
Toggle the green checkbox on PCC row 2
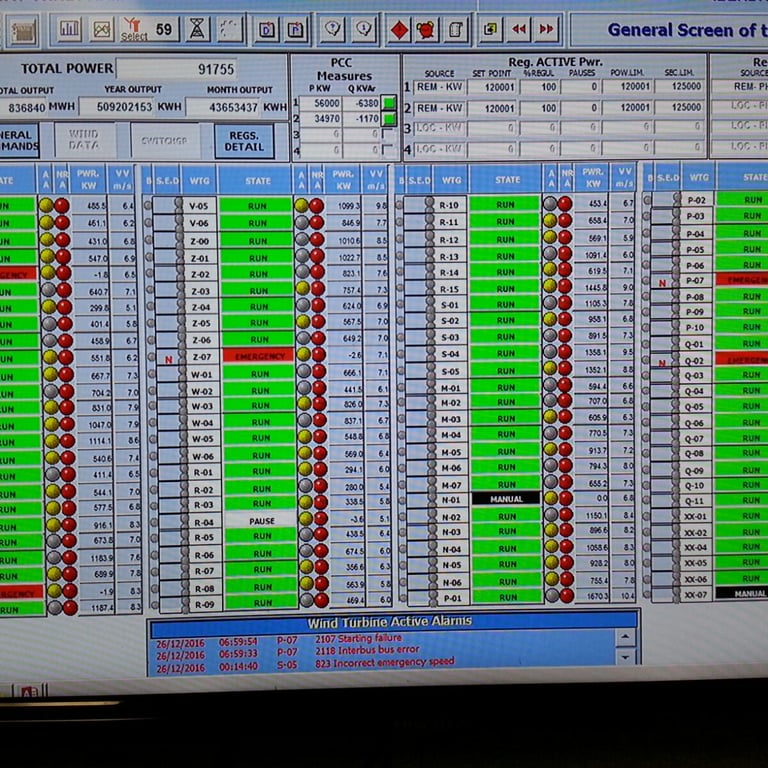point(389,119)
